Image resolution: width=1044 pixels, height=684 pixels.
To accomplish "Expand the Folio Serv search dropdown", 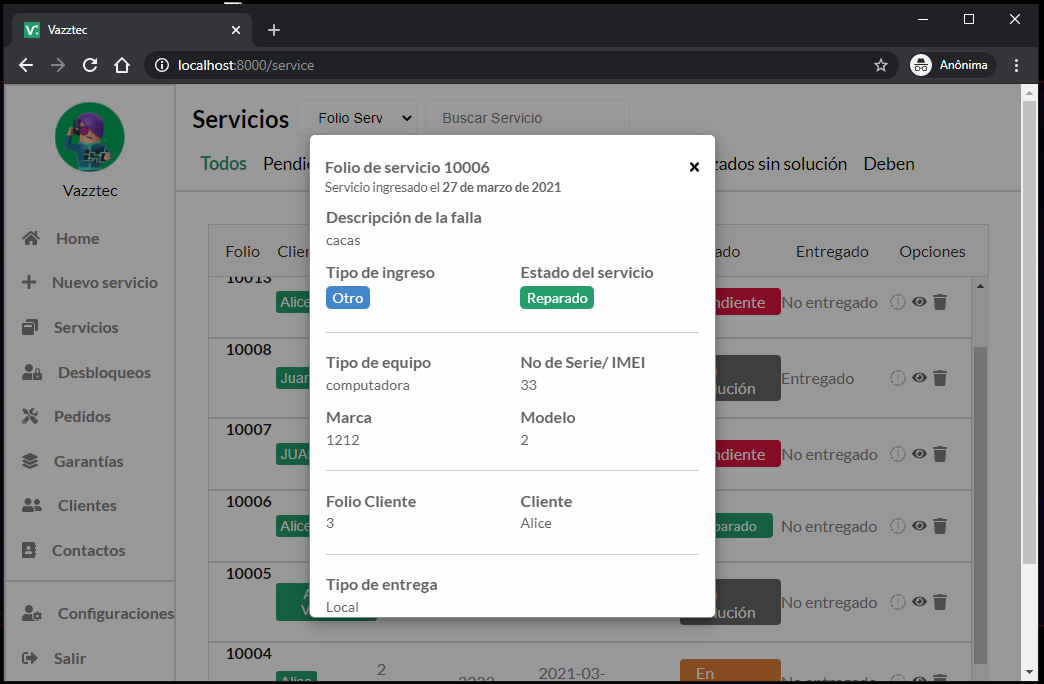I will tap(357, 118).
